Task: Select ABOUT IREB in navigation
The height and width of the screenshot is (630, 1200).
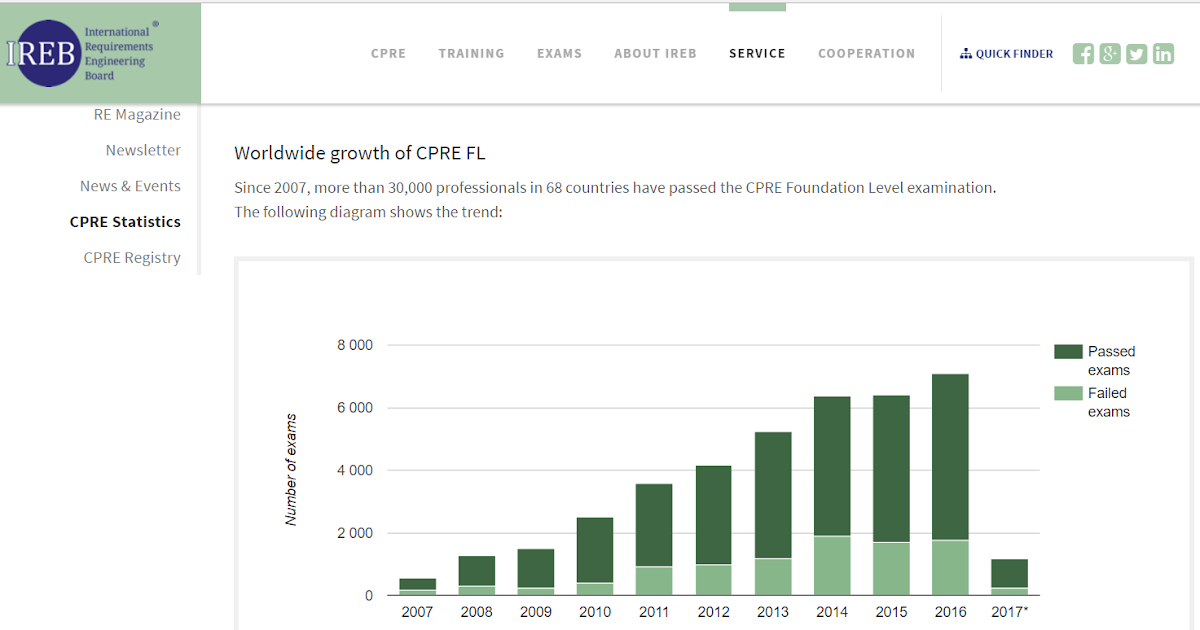Action: 655,53
